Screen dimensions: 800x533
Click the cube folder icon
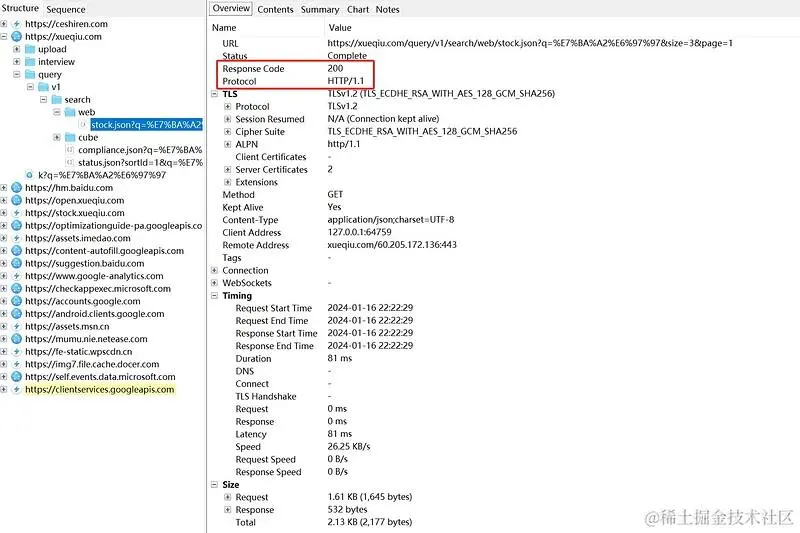coord(70,137)
